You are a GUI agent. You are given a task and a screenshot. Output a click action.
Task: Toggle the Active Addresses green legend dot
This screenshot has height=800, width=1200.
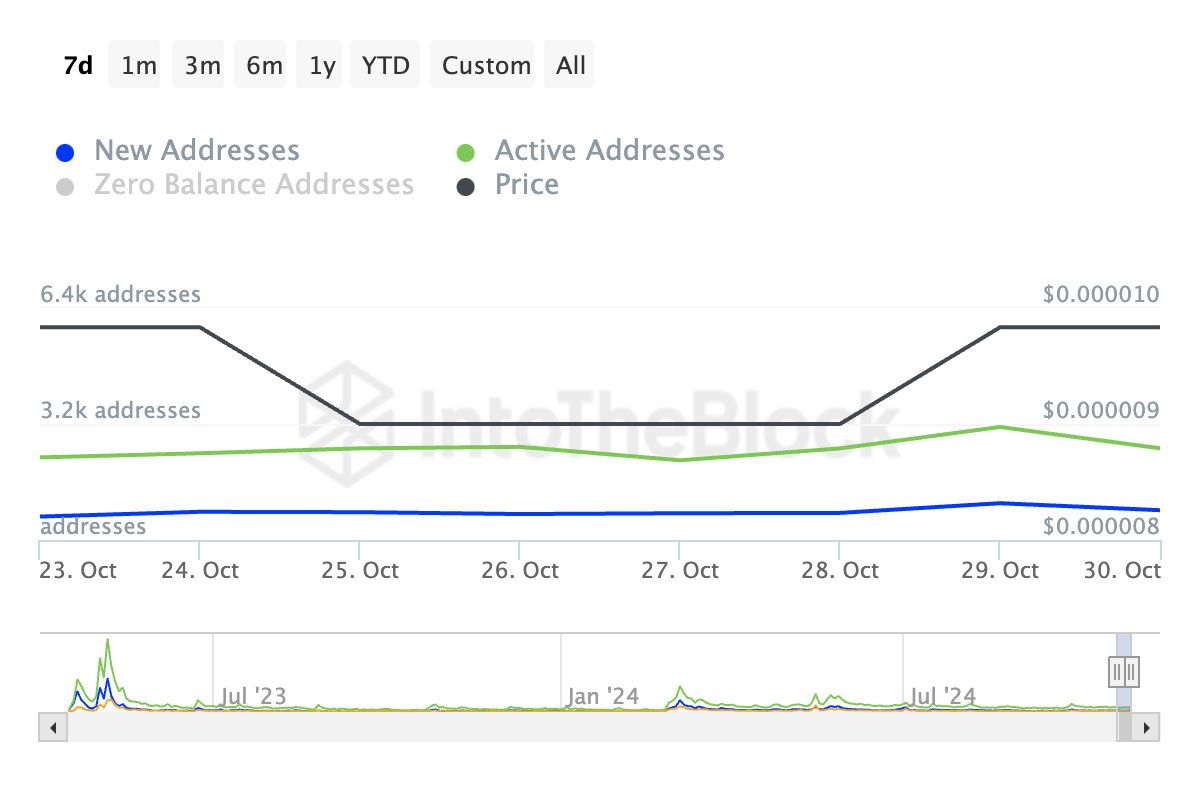(x=465, y=153)
